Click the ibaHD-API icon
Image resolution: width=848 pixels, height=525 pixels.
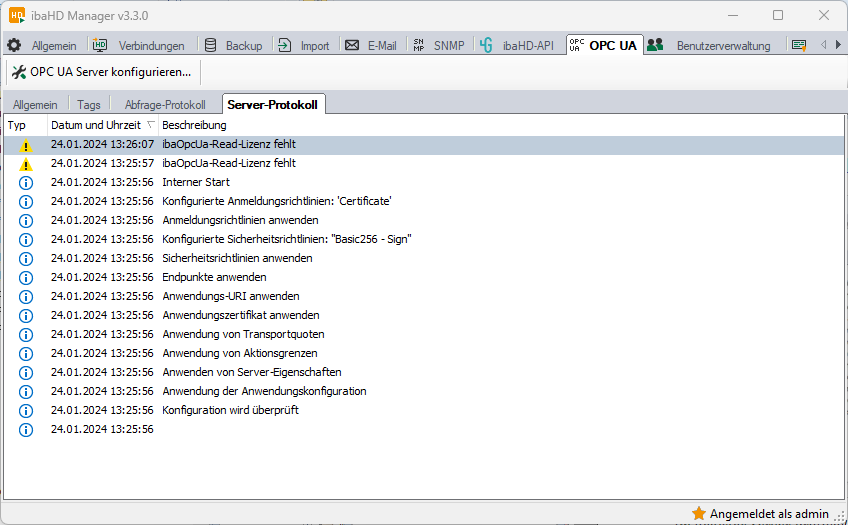(486, 45)
